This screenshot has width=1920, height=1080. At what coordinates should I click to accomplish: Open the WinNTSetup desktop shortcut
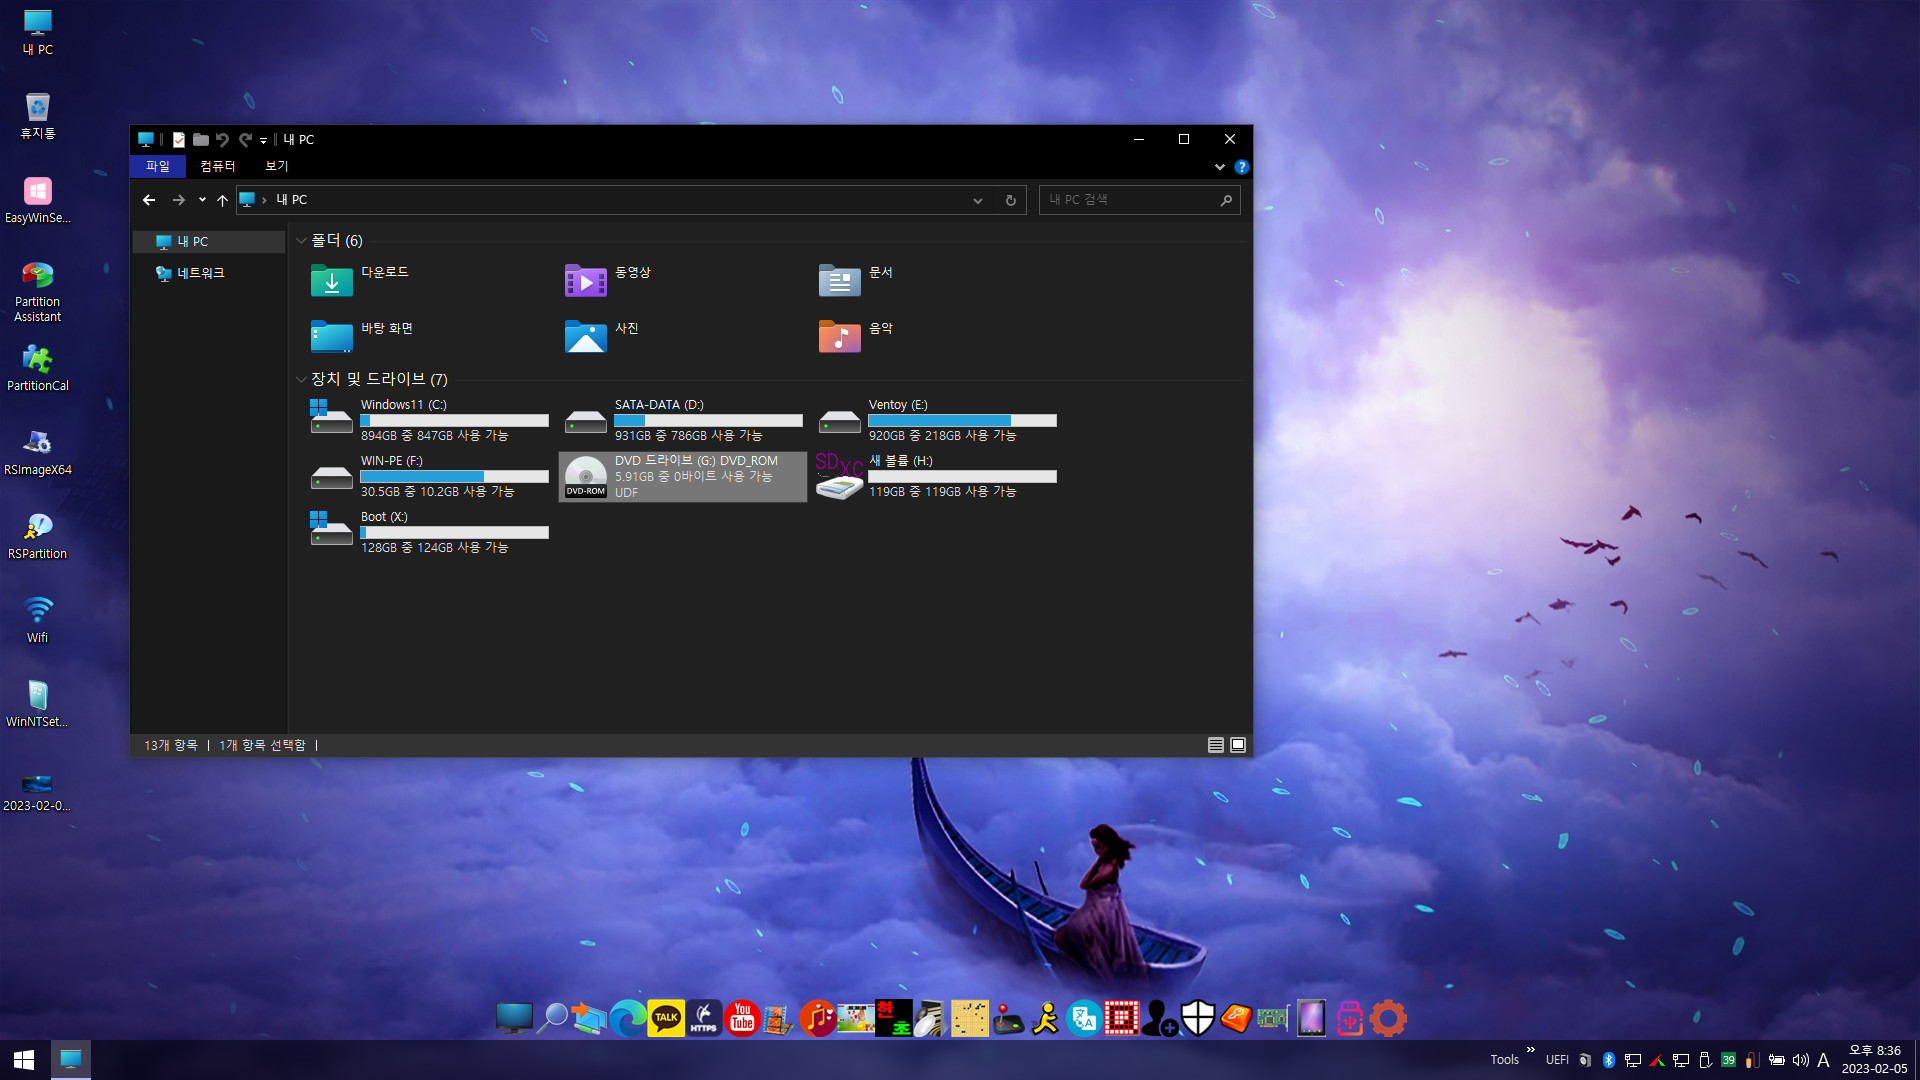(x=38, y=704)
